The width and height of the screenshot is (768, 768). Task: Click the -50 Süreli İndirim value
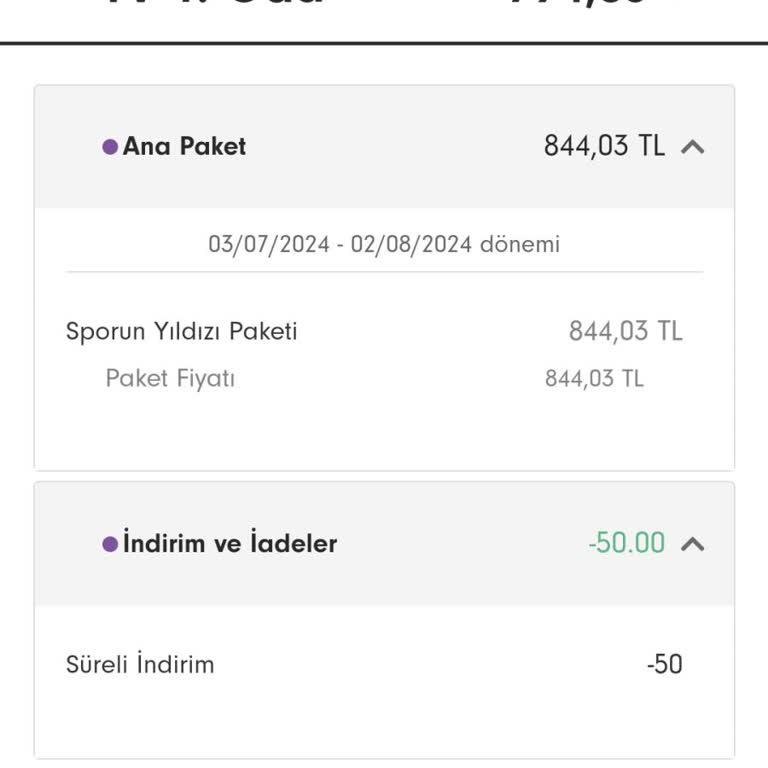[665, 664]
